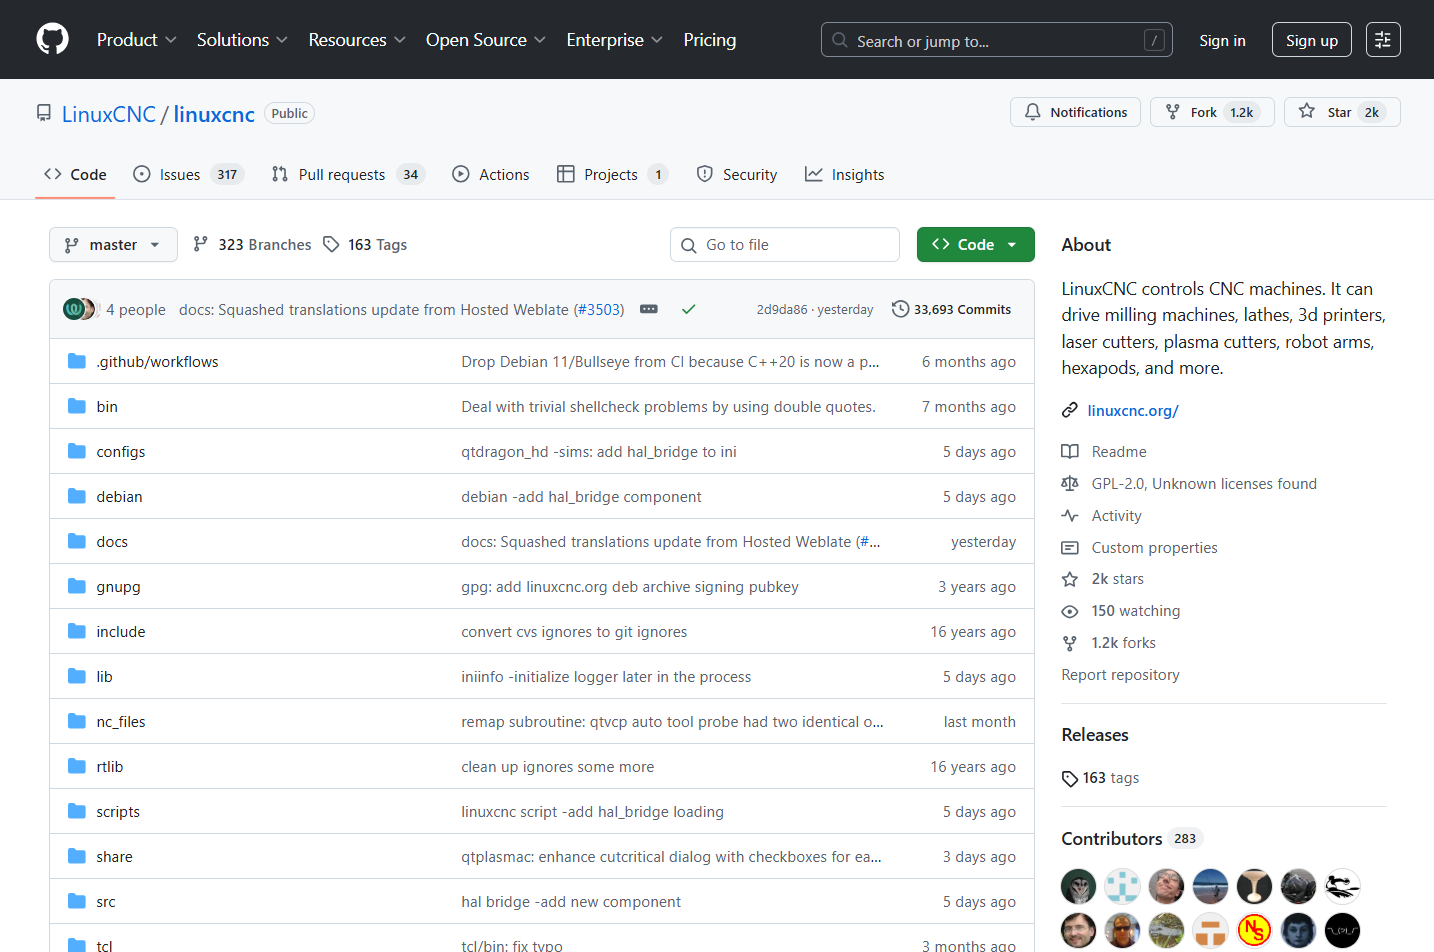
Task: Click the src folder icon
Action: (77, 901)
